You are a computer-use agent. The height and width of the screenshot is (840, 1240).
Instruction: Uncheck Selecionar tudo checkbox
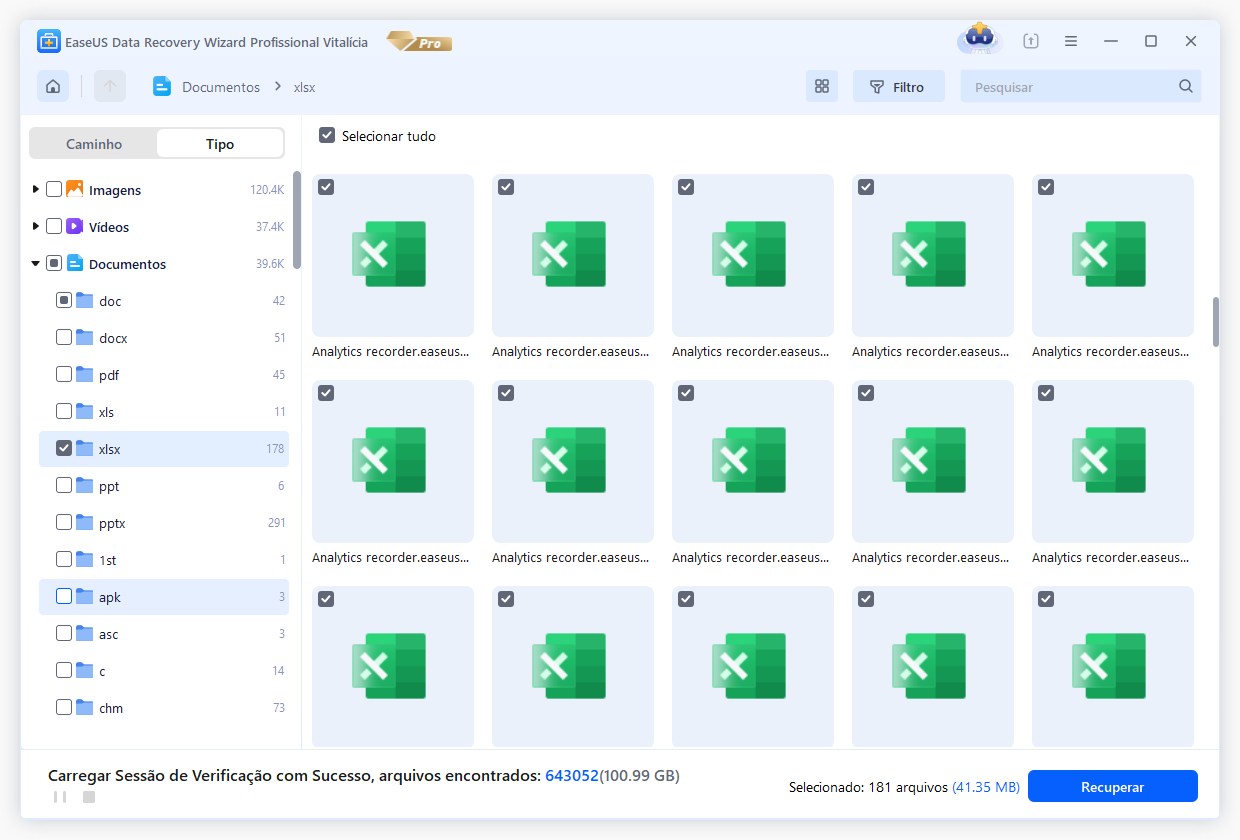[326, 135]
